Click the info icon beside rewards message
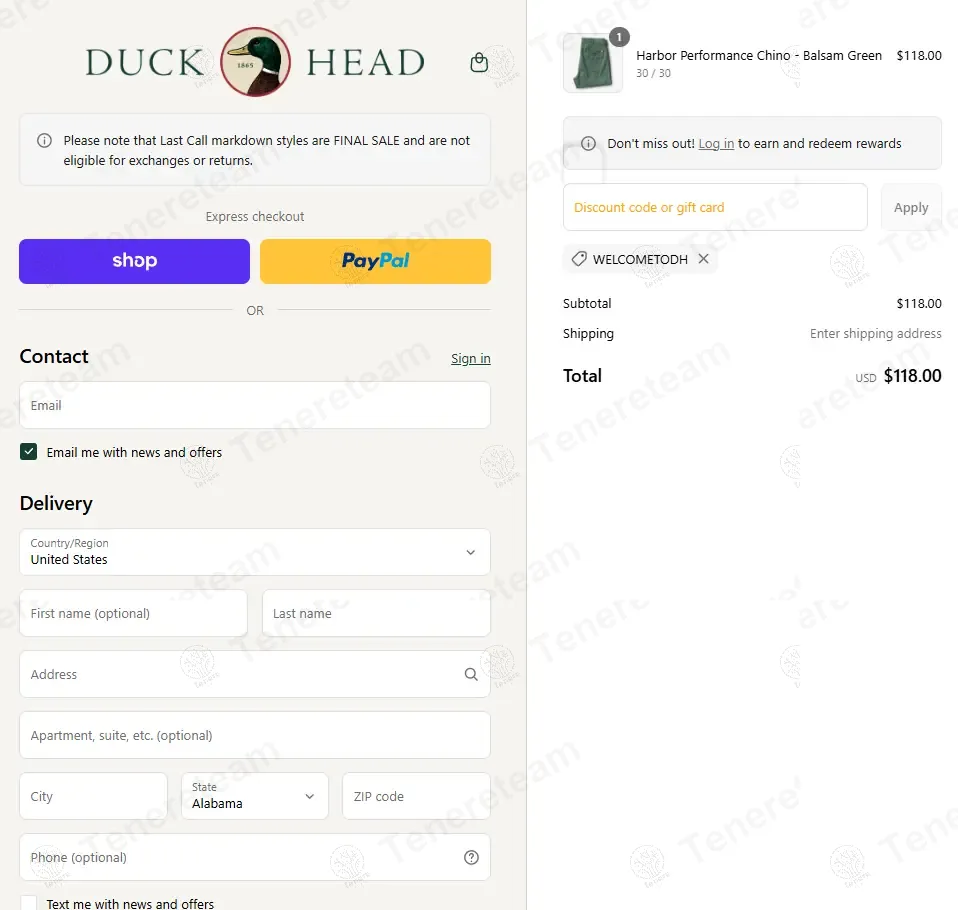 (588, 144)
